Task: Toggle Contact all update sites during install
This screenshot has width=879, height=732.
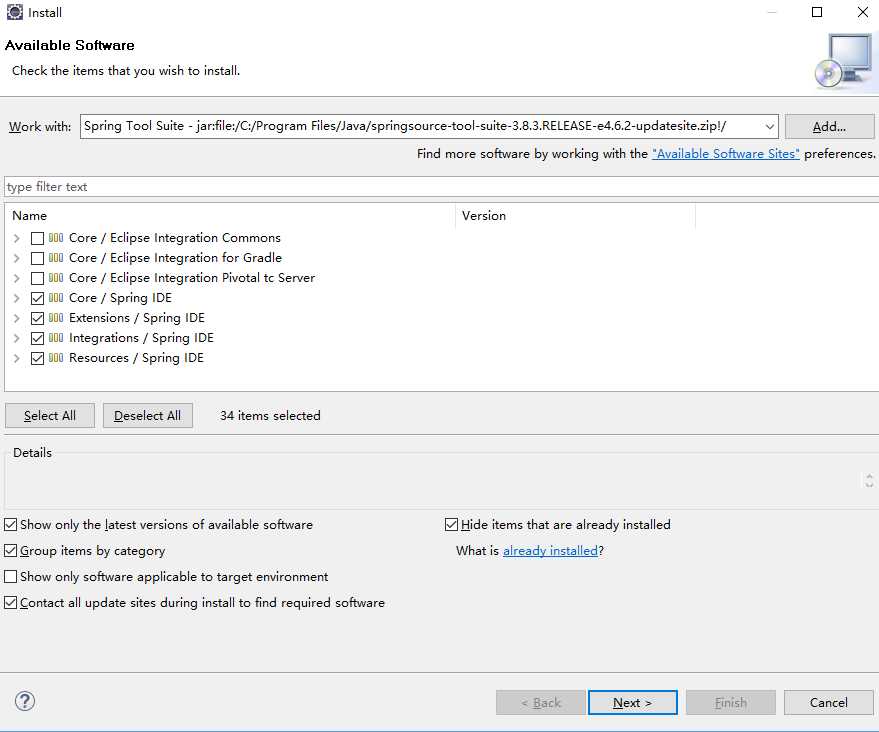Action: coord(11,603)
